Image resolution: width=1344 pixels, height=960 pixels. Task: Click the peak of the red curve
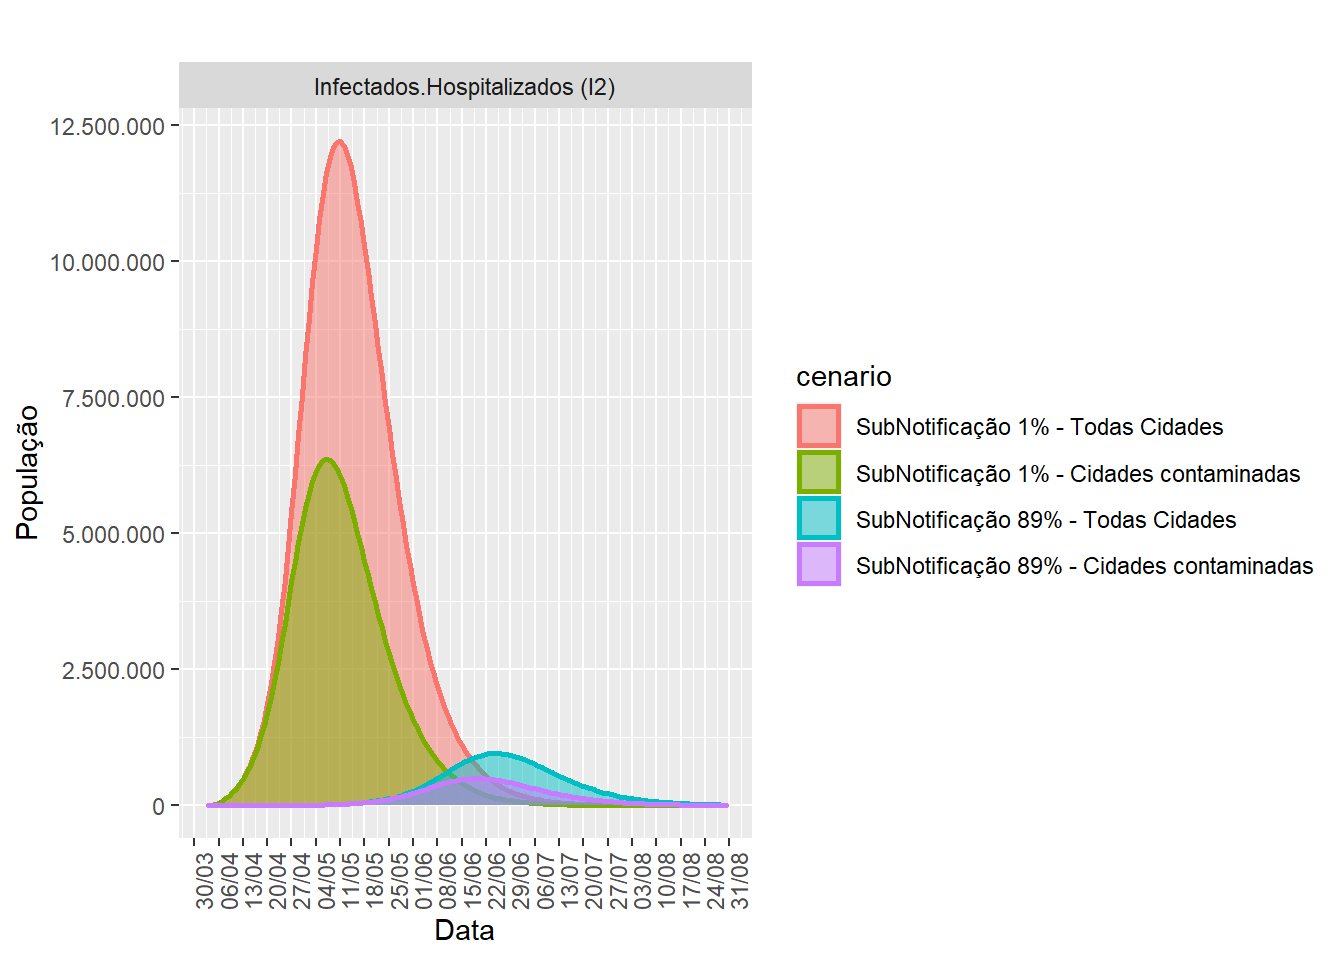[x=340, y=142]
